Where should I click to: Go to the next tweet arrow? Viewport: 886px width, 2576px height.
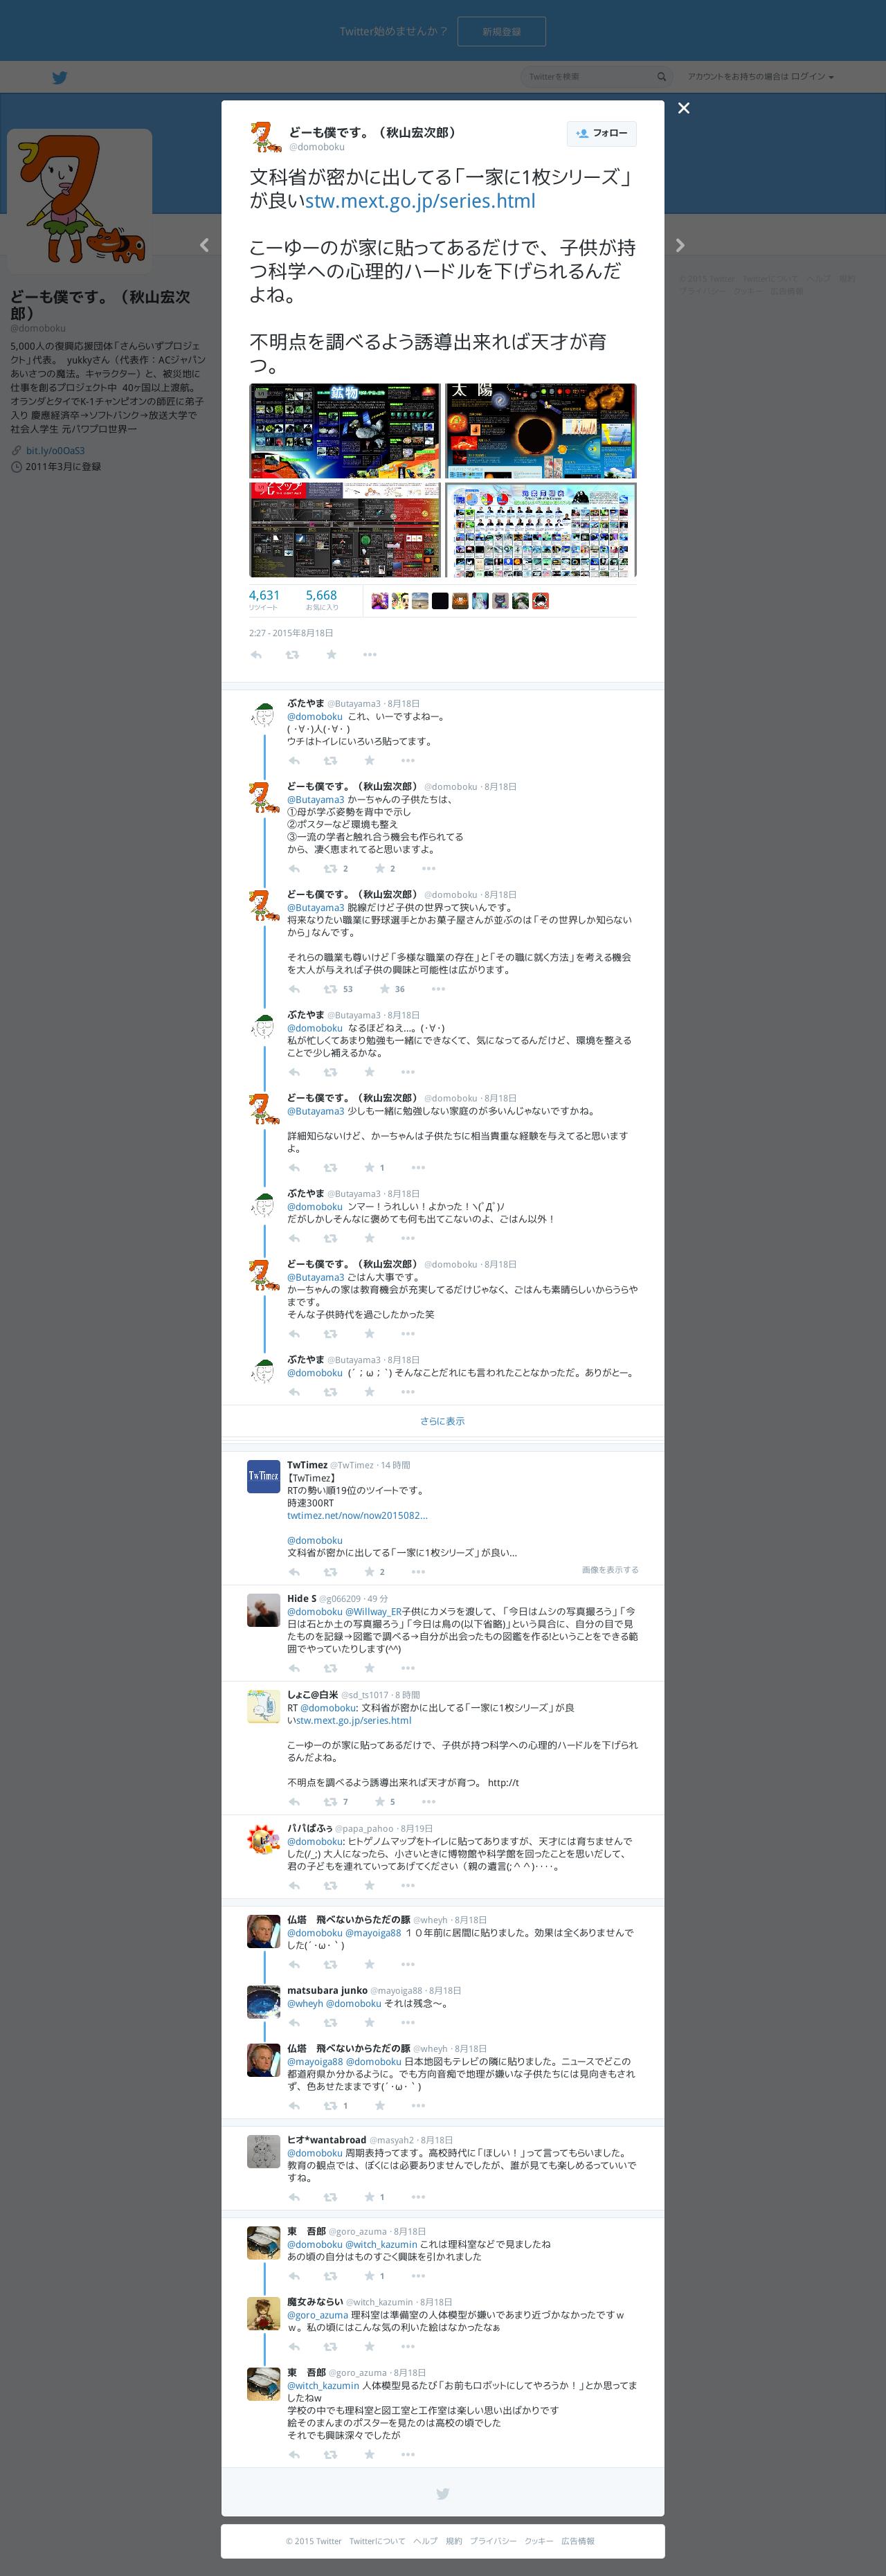pyautogui.click(x=680, y=245)
